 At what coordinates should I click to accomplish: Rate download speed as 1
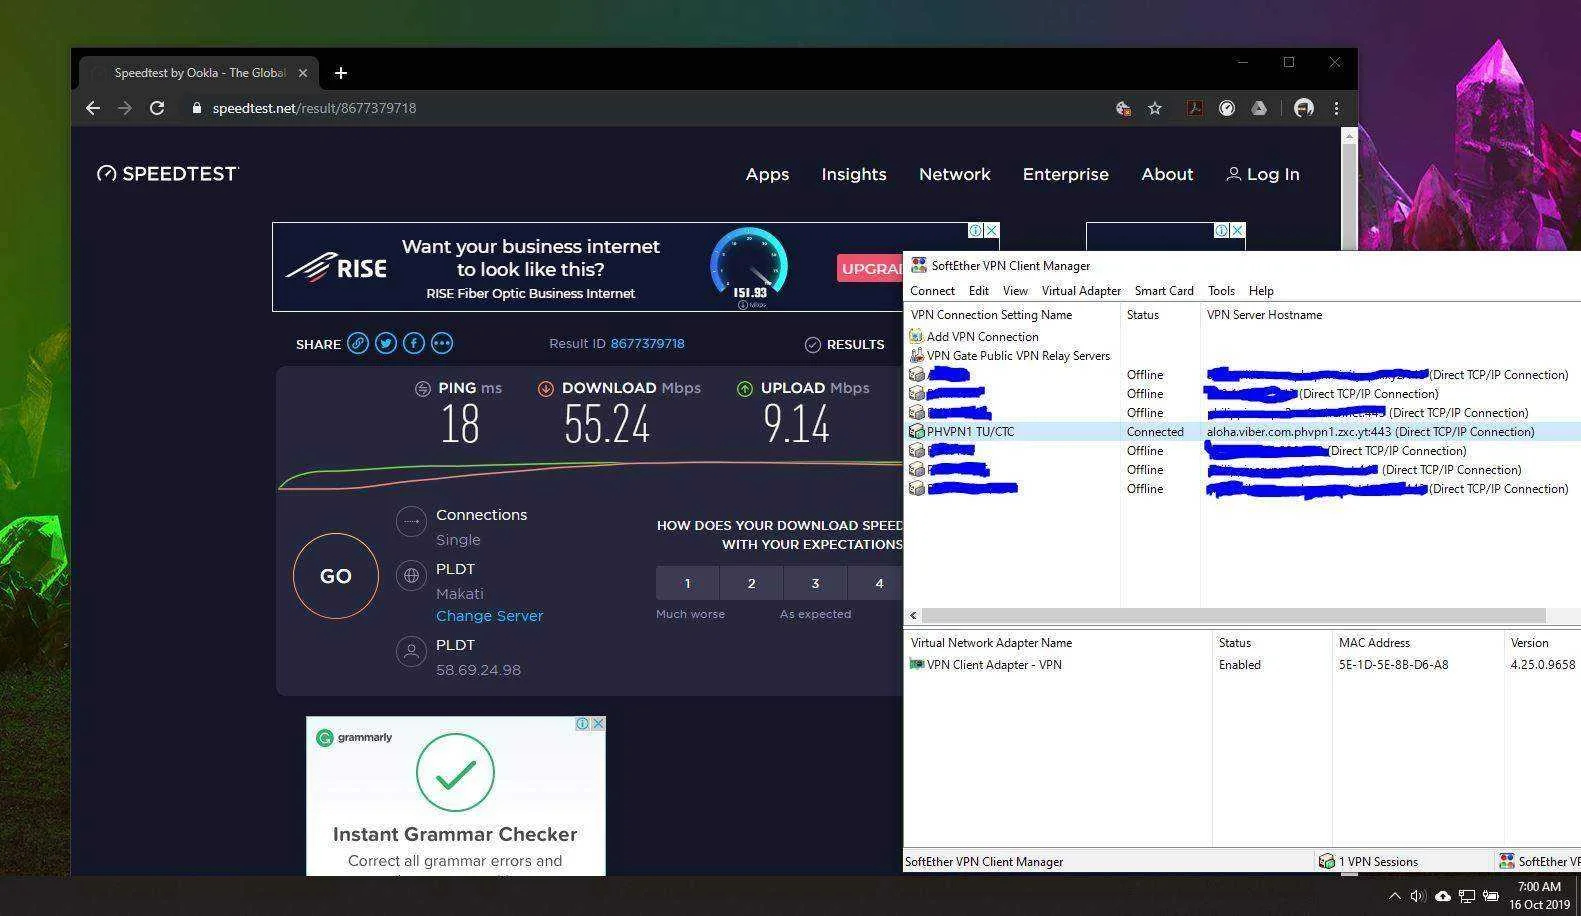687,583
